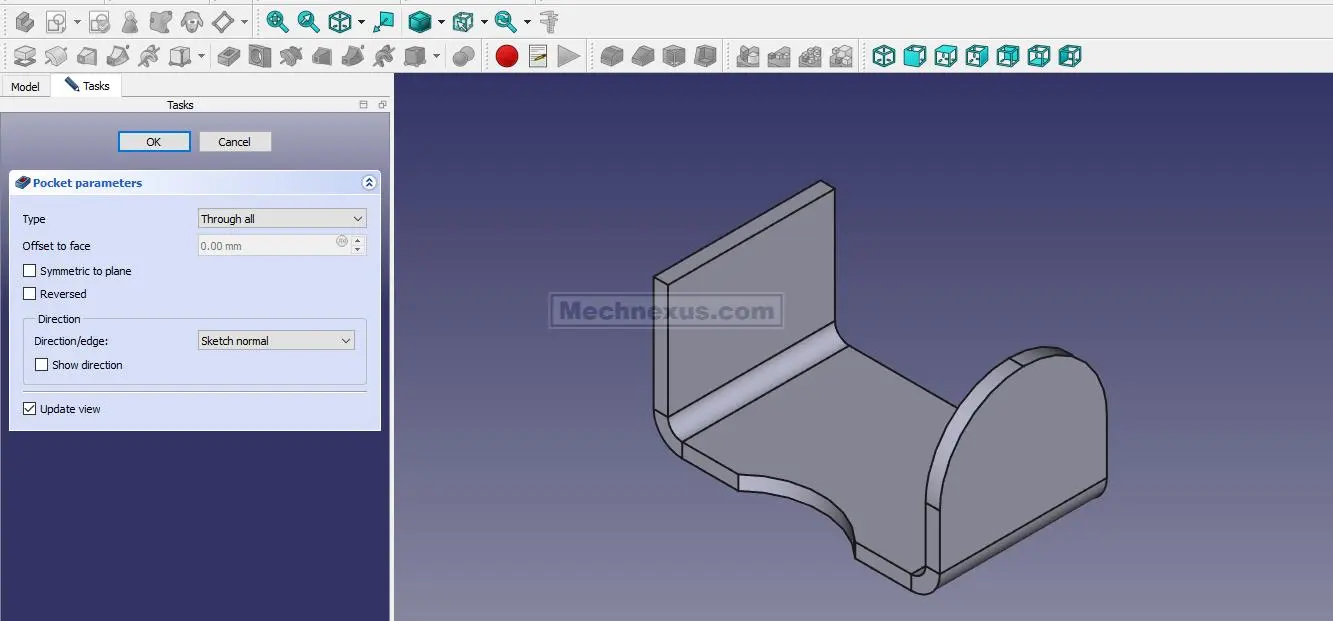Open the Direction/edge Sketch normal dropdown
This screenshot has height=621, width=1333.
point(276,341)
